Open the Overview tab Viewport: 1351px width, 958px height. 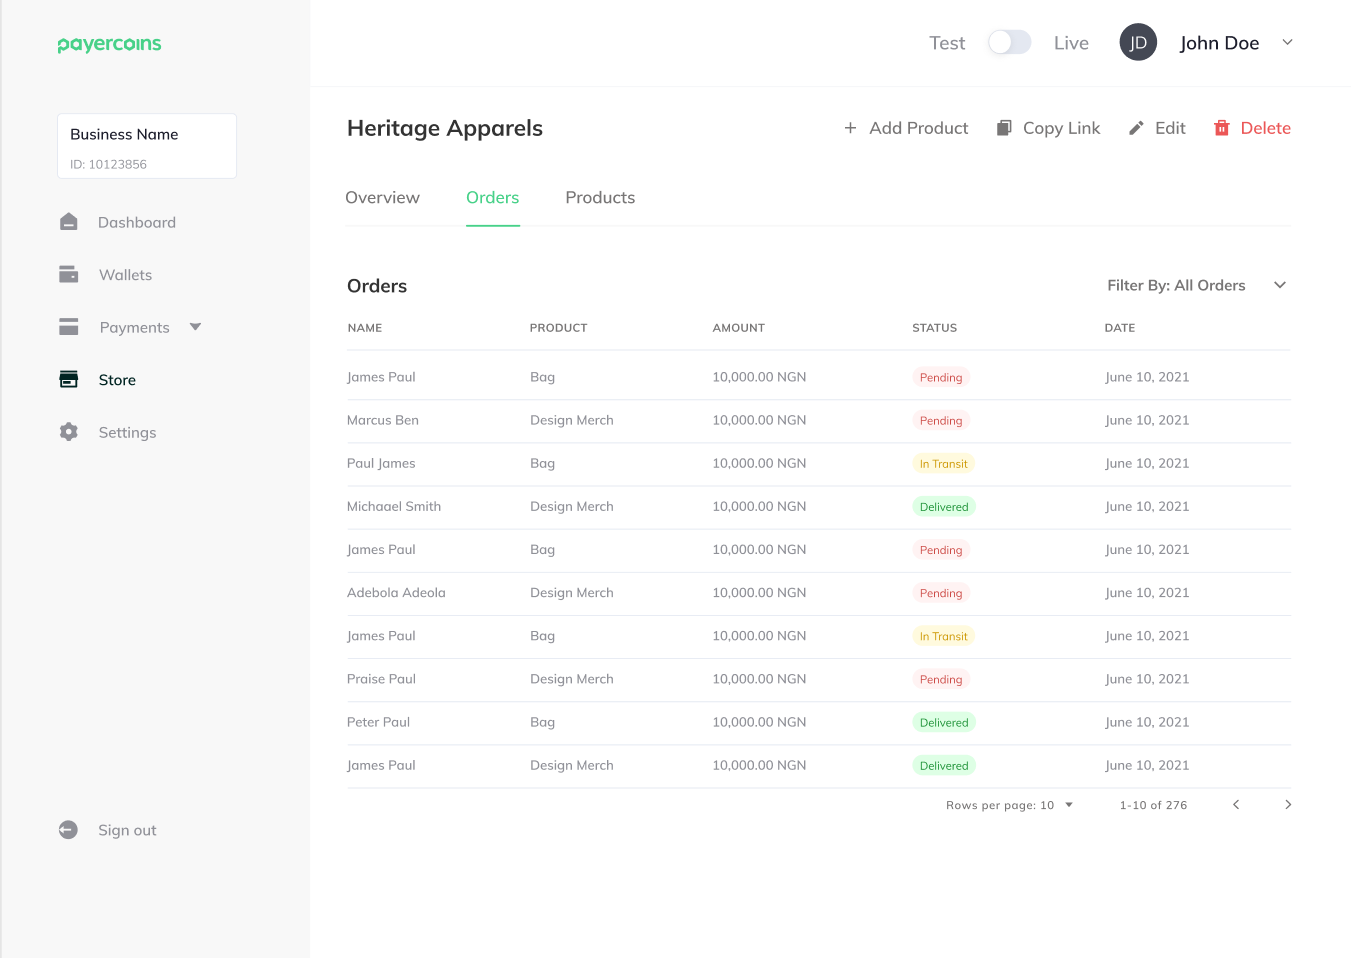tap(382, 197)
